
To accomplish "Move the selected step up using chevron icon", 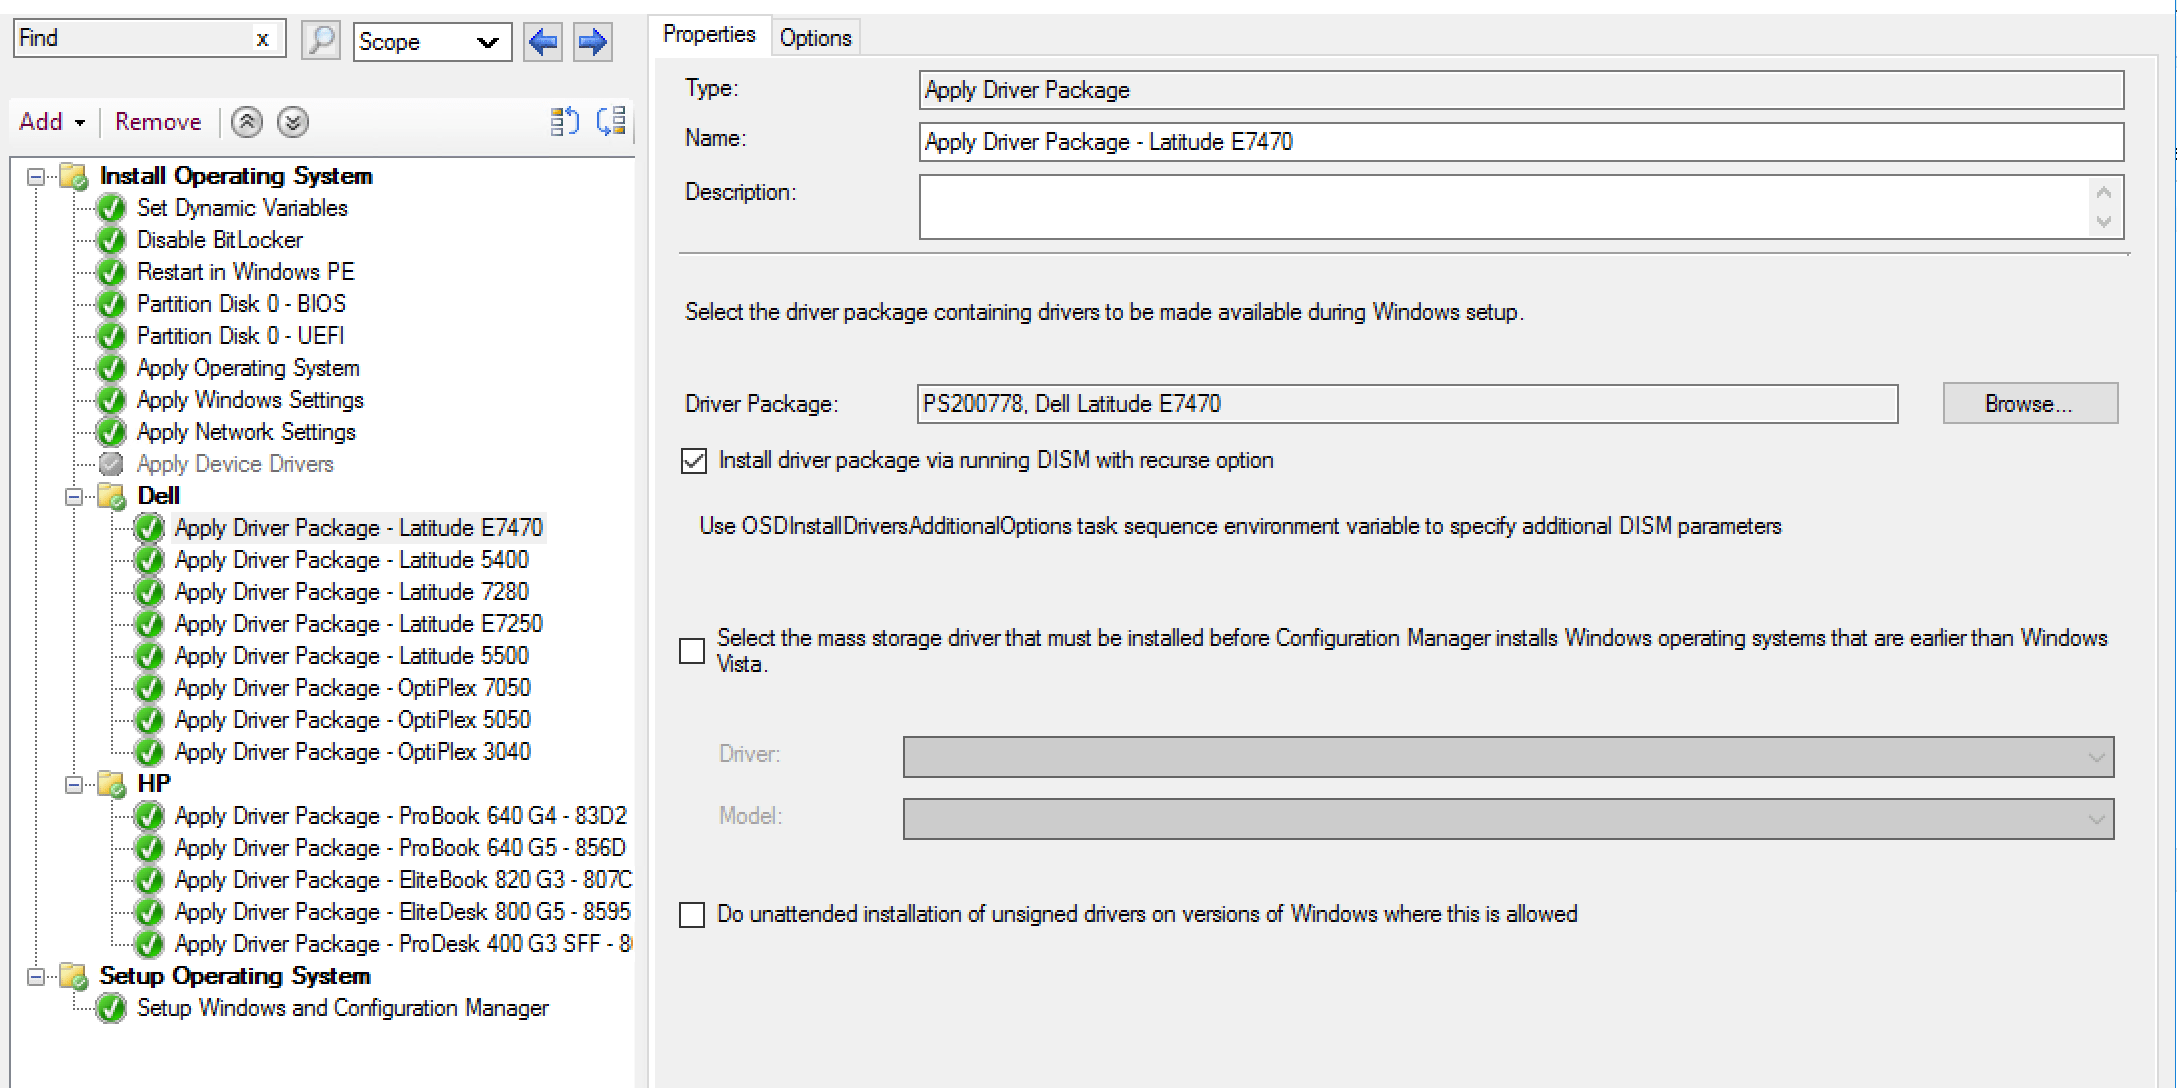I will click(246, 121).
